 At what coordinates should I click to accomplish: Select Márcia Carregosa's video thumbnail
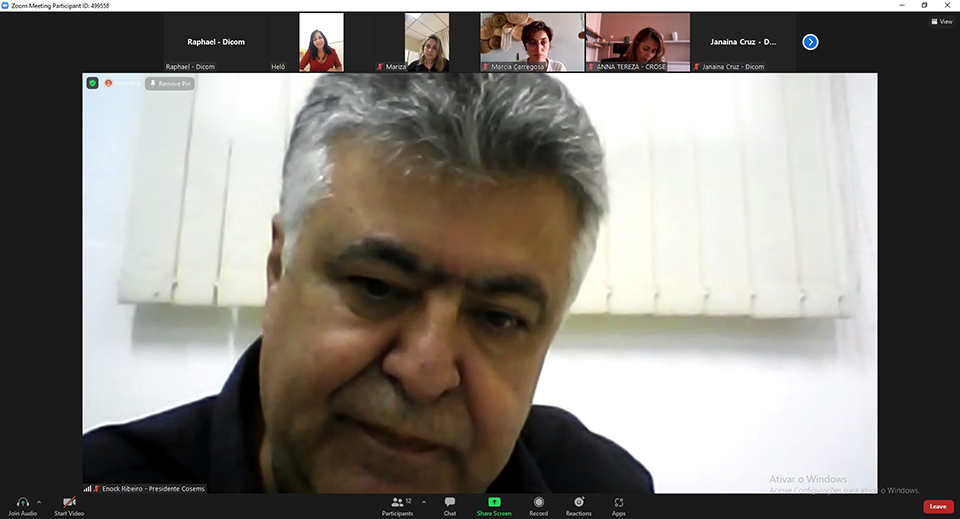pyautogui.click(x=531, y=42)
